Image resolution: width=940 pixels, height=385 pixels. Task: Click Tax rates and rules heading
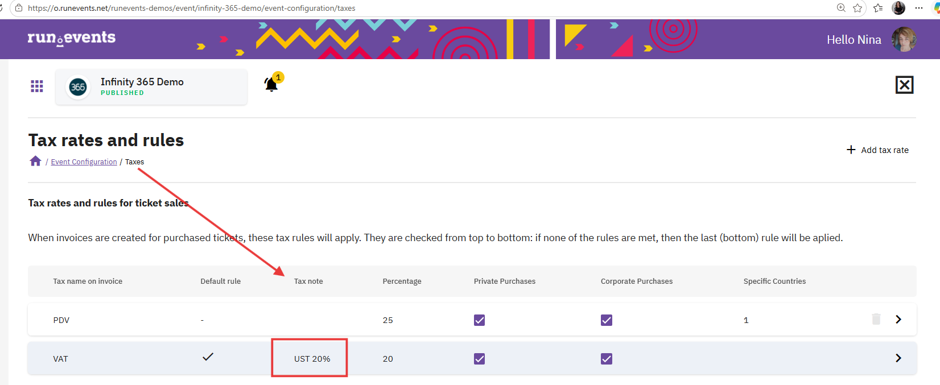coord(106,140)
